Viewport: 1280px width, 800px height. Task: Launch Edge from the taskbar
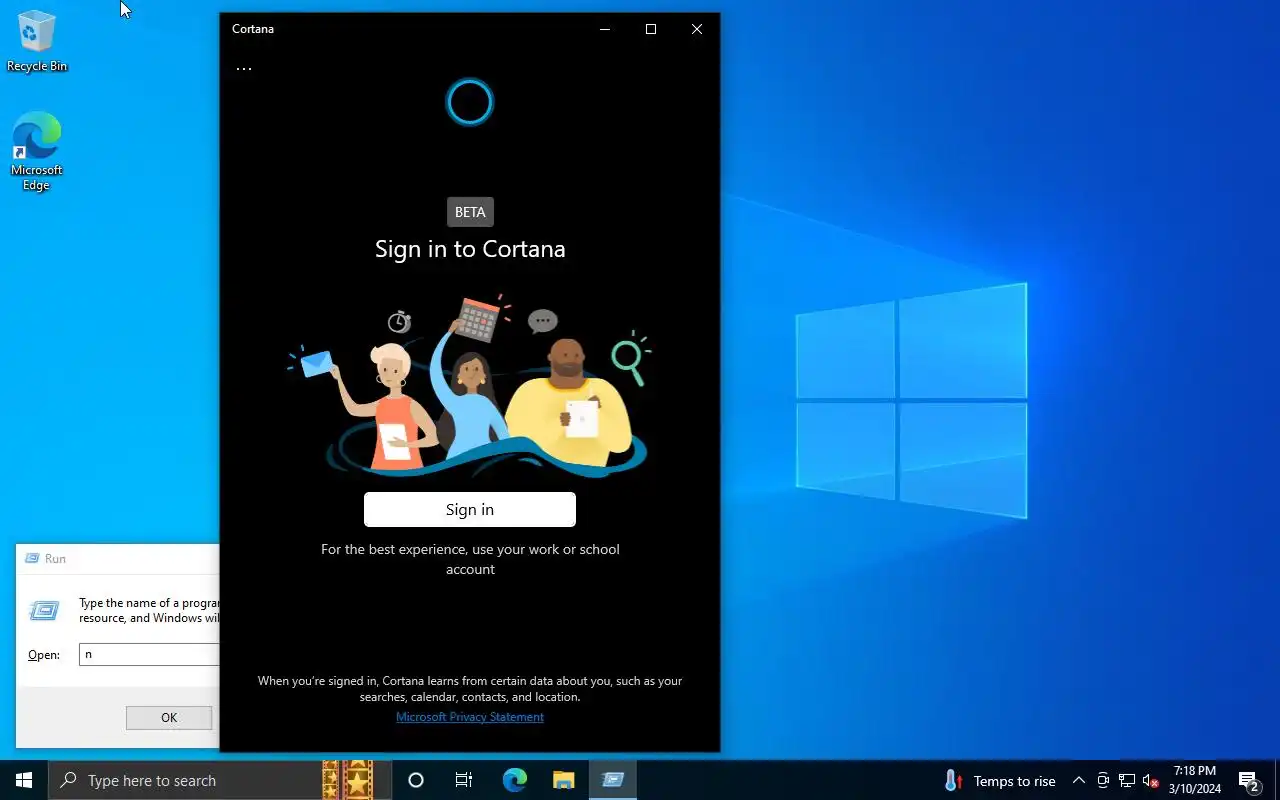tap(514, 780)
